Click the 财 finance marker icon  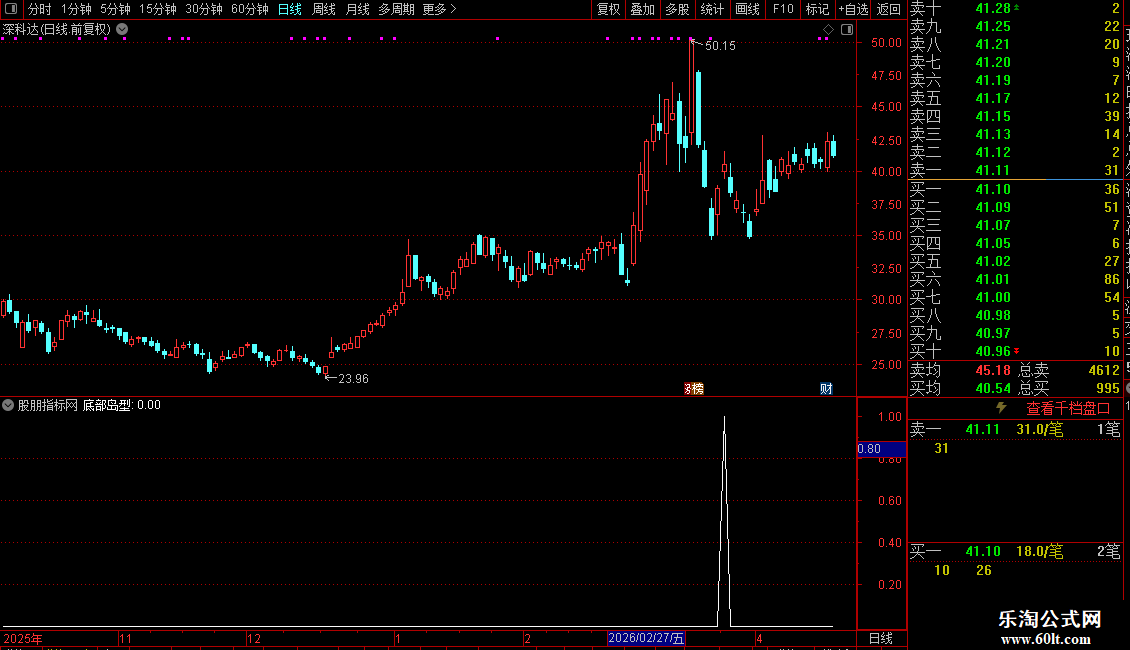(826, 388)
